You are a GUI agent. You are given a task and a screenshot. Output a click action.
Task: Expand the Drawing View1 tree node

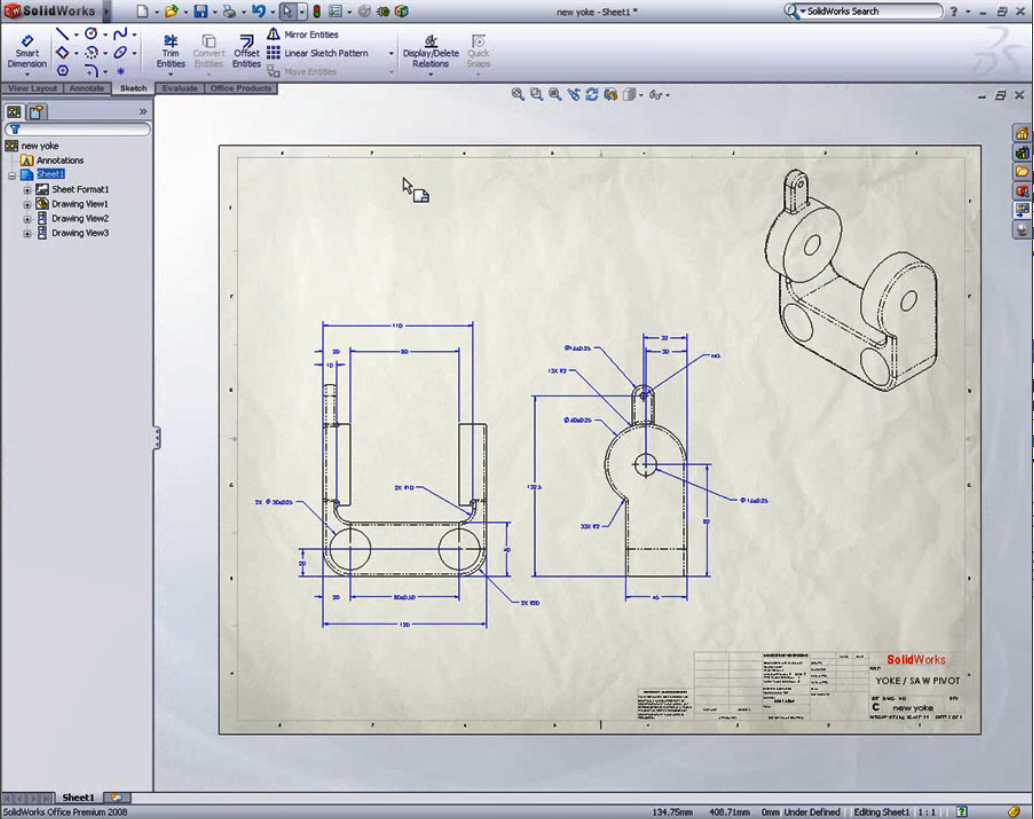click(28, 204)
